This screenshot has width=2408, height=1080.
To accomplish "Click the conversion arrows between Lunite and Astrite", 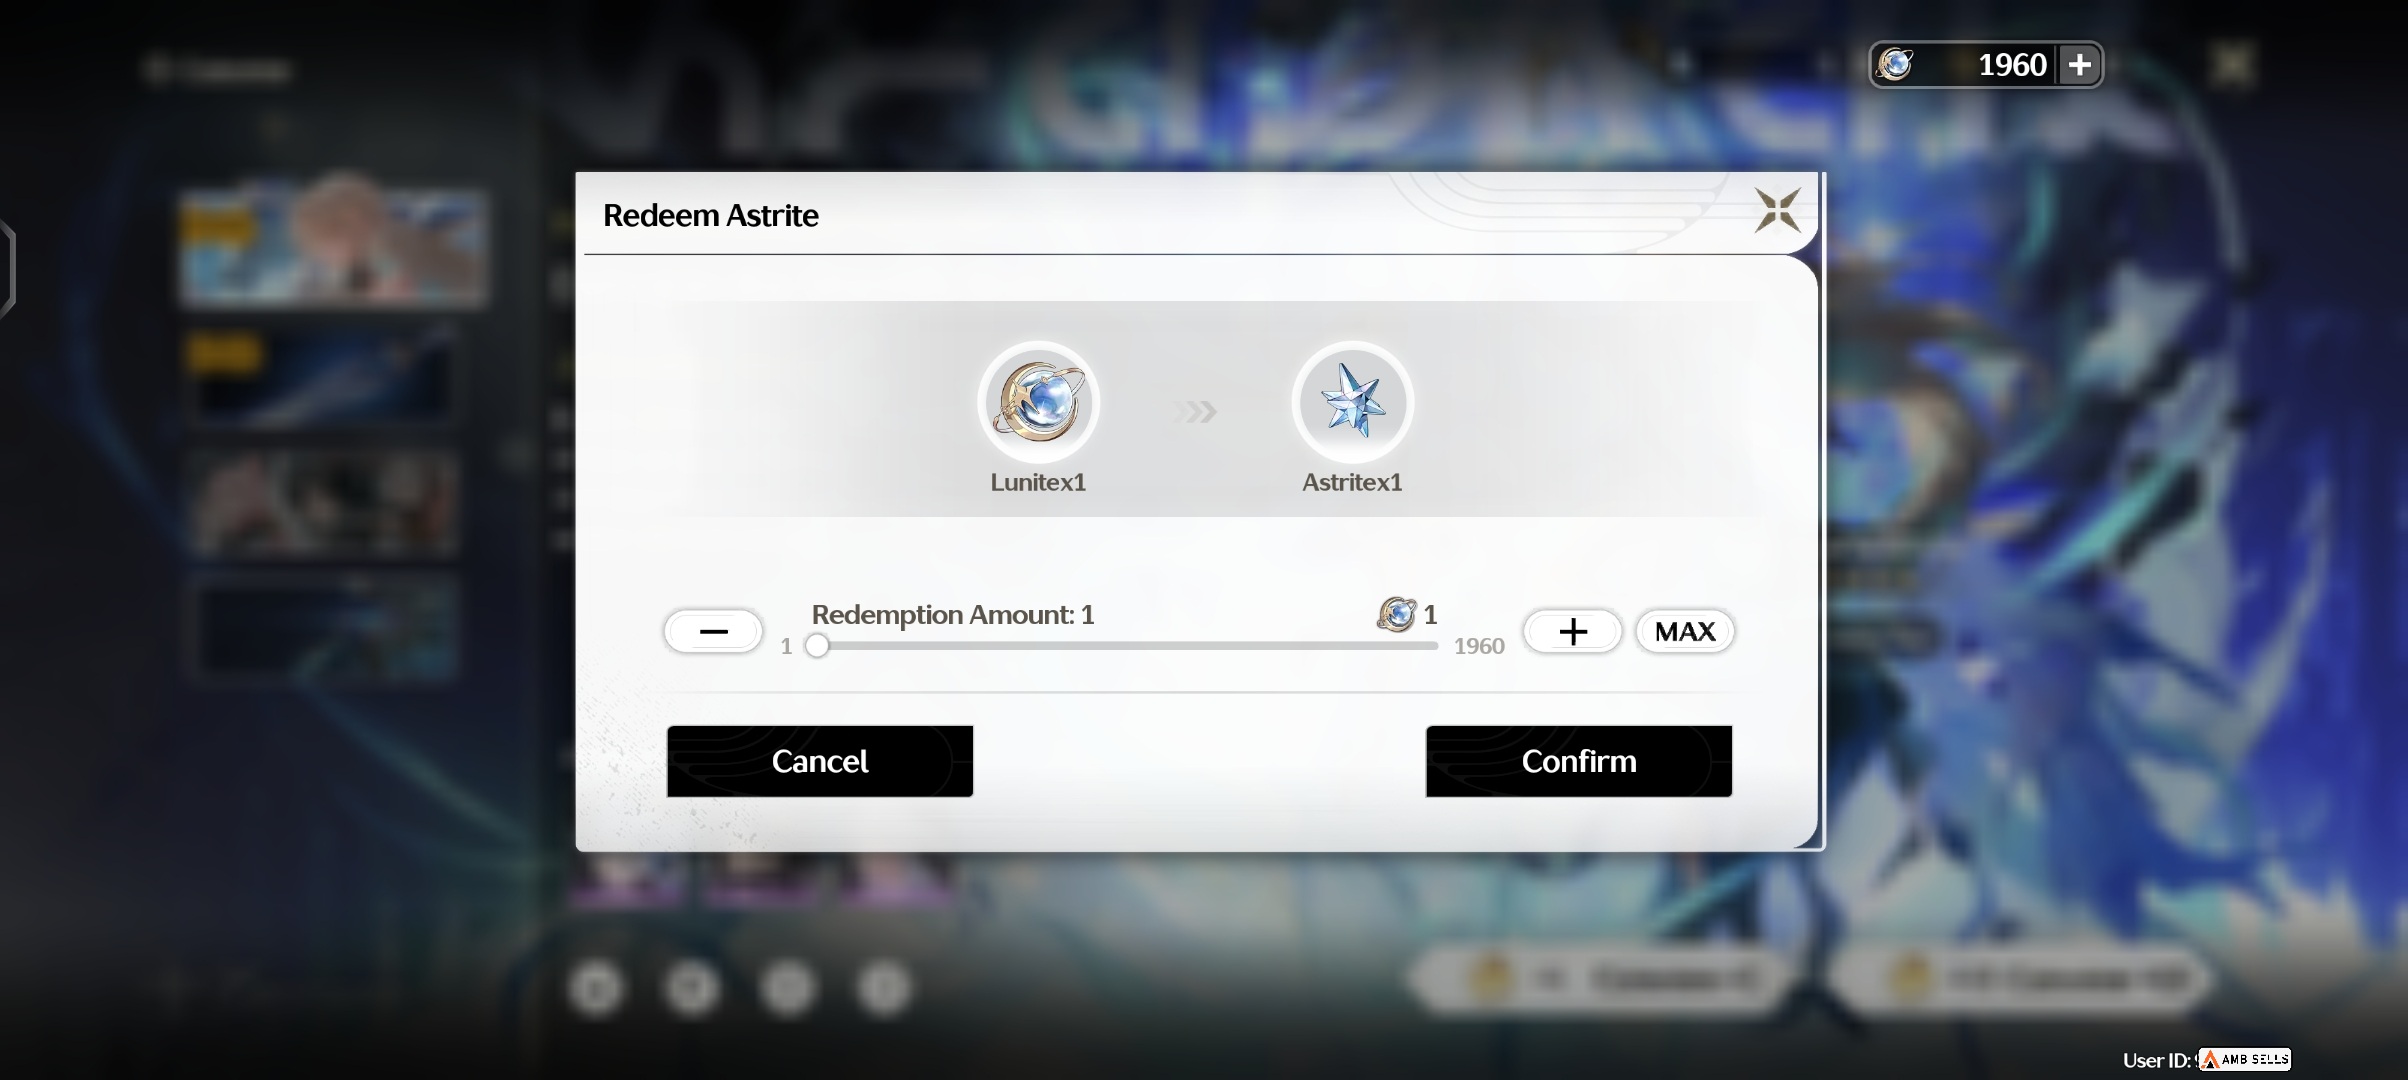I will point(1195,411).
